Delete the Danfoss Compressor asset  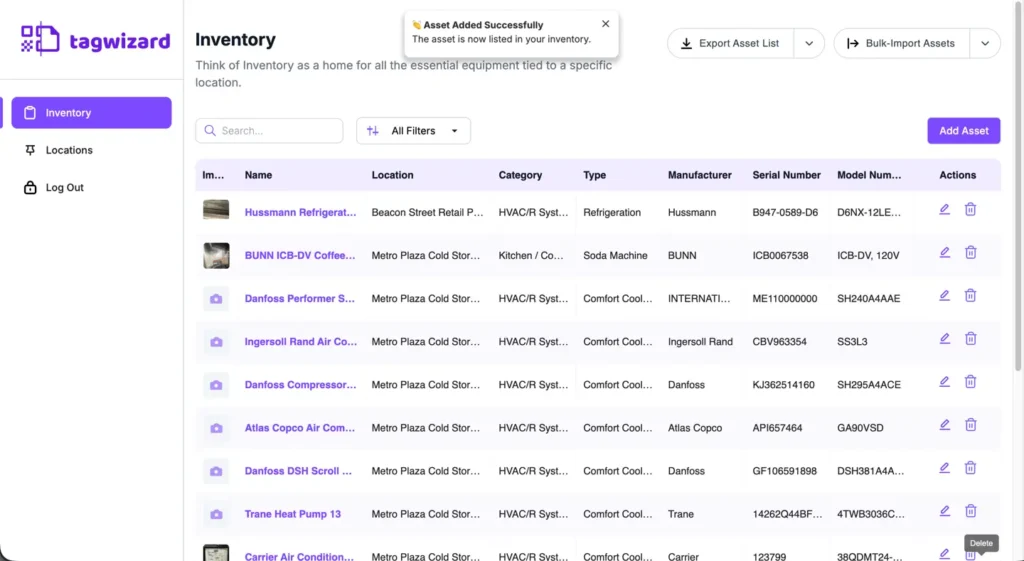point(970,382)
